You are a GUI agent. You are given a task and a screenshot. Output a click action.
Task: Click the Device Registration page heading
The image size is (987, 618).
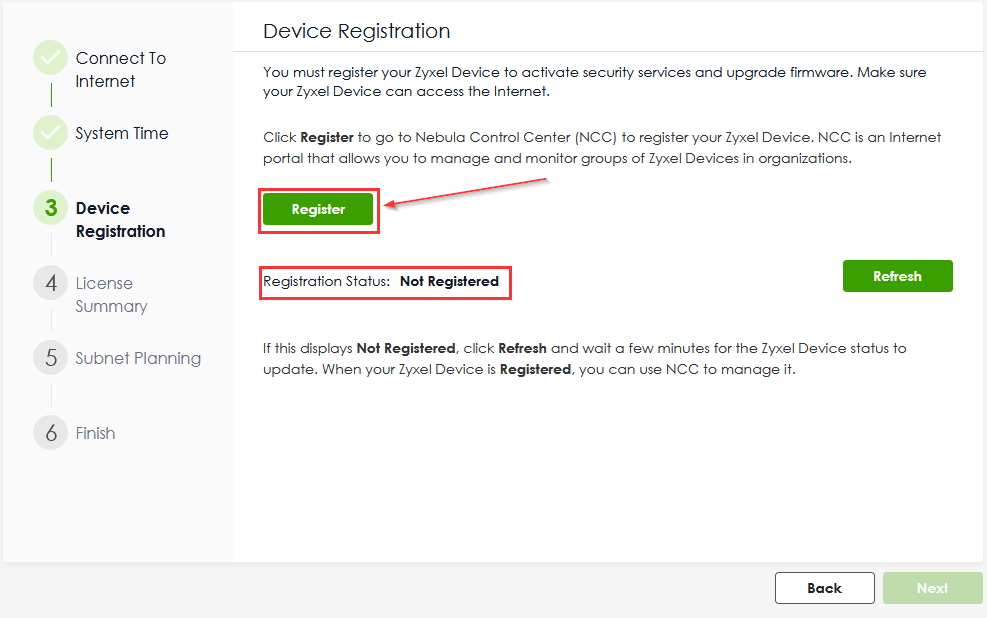coord(356,31)
